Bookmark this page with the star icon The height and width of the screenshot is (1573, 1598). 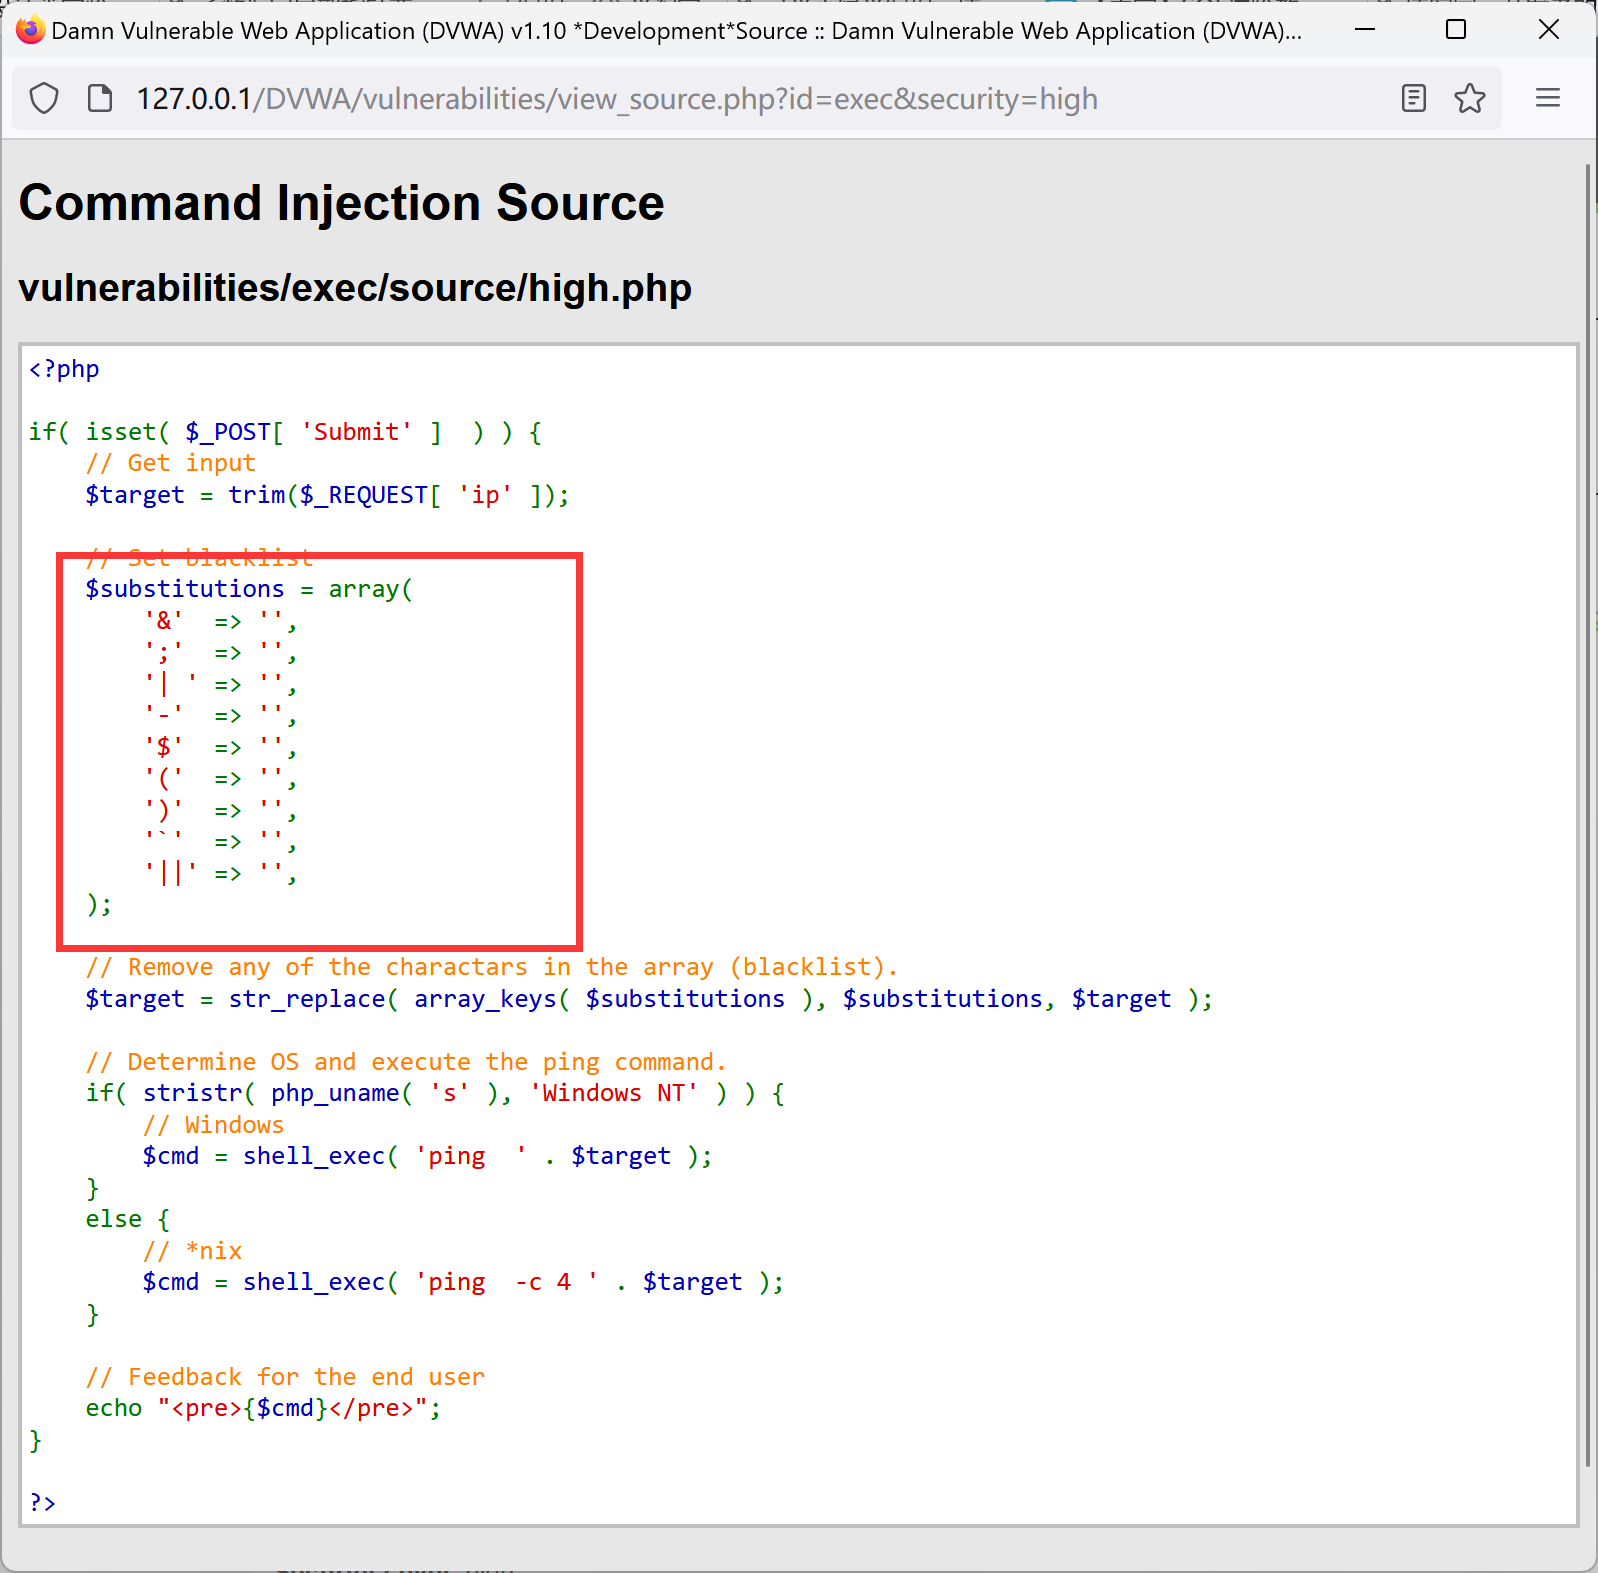[1470, 98]
